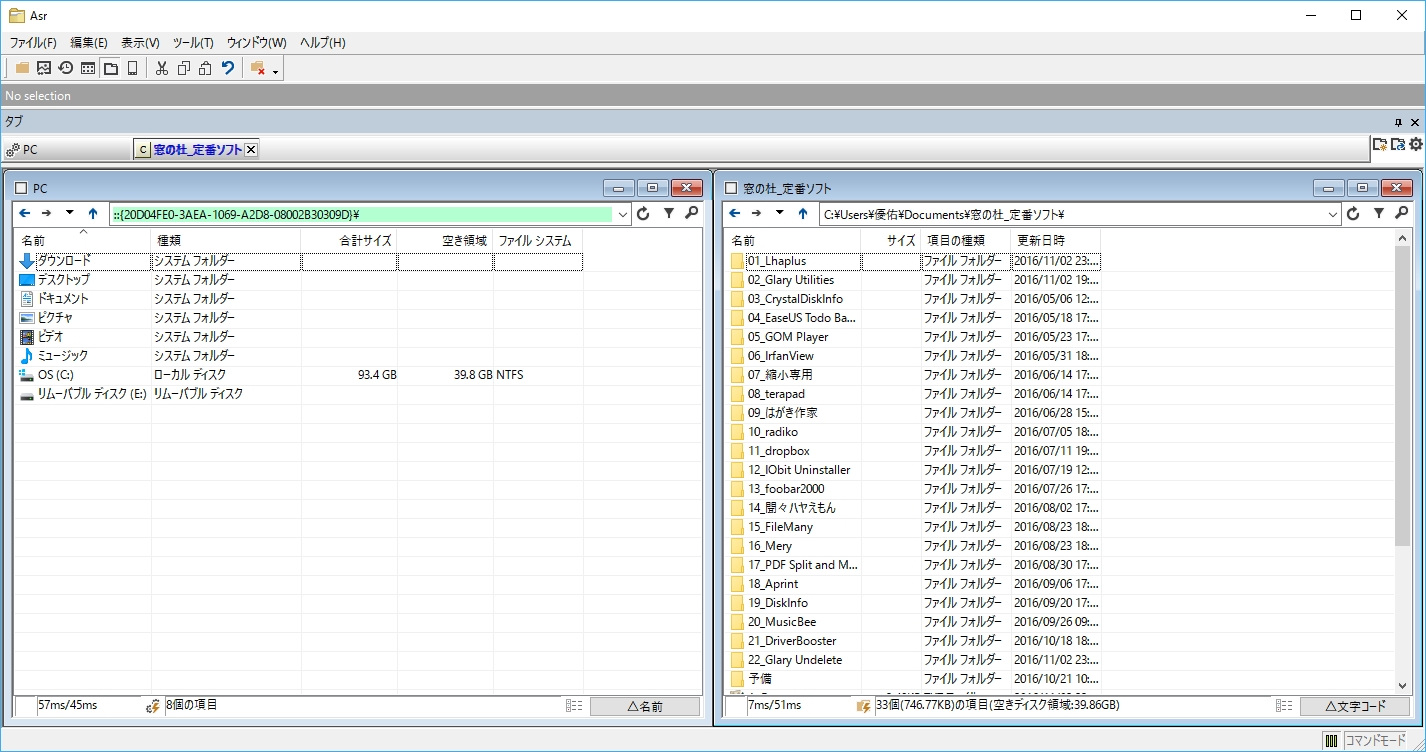Change view mode icon in 窓の杜_定番ソフト status bar
This screenshot has width=1426, height=752.
click(1284, 706)
